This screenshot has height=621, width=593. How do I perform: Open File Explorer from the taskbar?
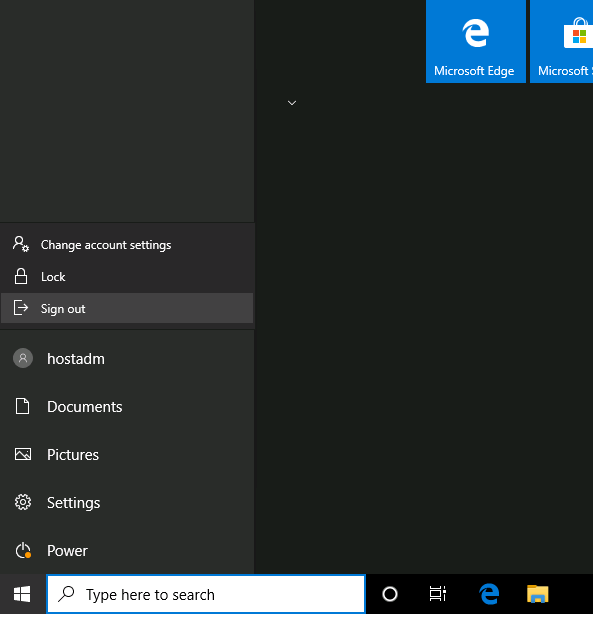pyautogui.click(x=538, y=594)
